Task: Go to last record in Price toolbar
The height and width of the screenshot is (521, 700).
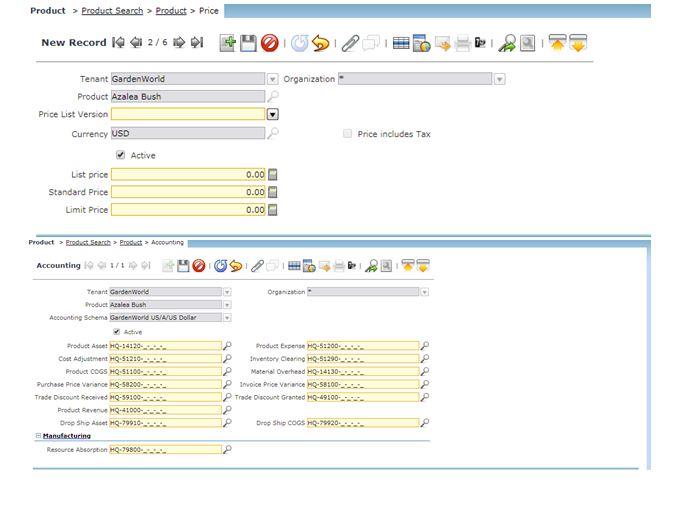Action: (197, 42)
